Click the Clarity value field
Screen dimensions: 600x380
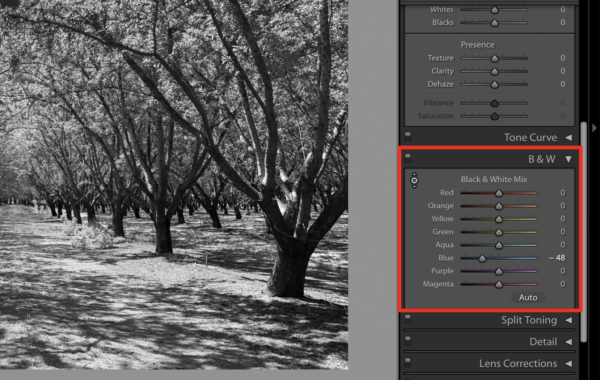pos(562,71)
